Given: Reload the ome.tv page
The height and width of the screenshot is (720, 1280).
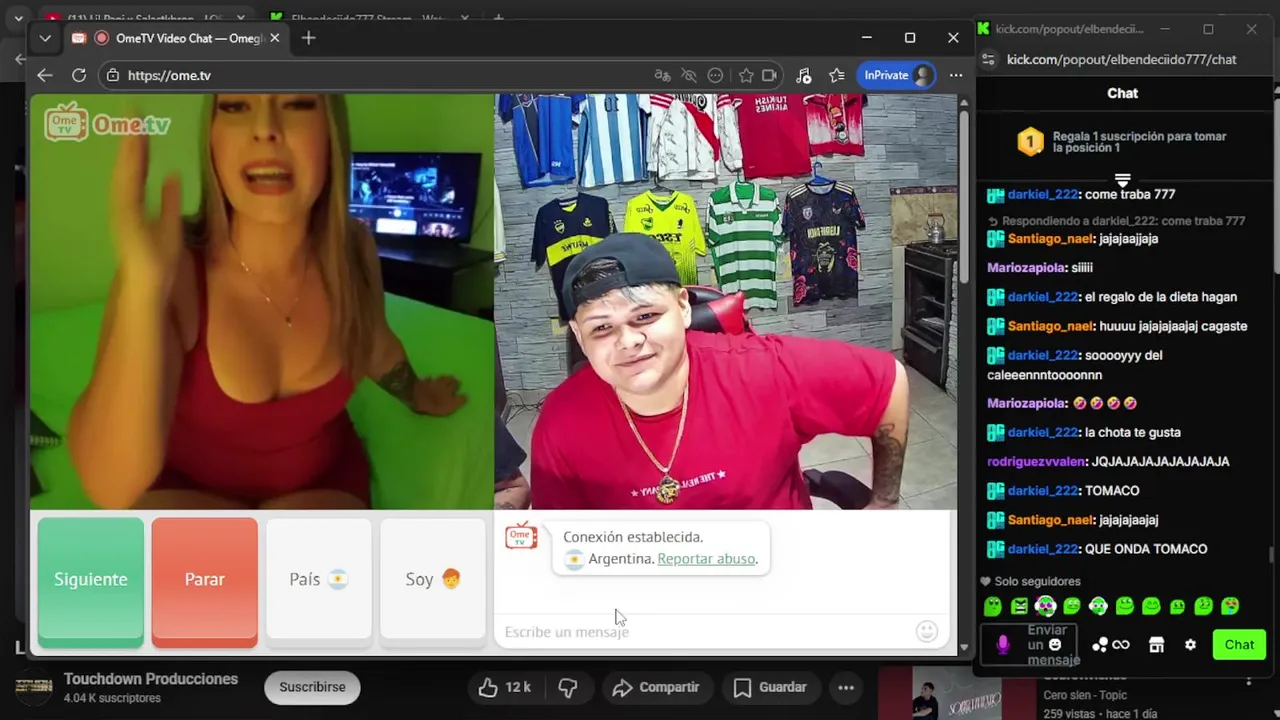Looking at the screenshot, I should (79, 75).
